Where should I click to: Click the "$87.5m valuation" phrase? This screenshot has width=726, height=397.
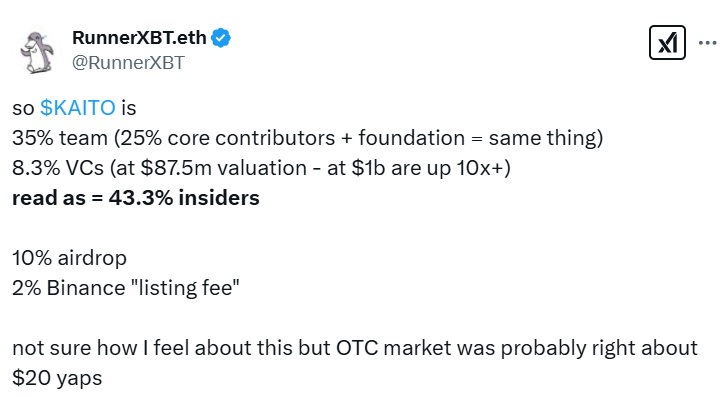point(224,168)
